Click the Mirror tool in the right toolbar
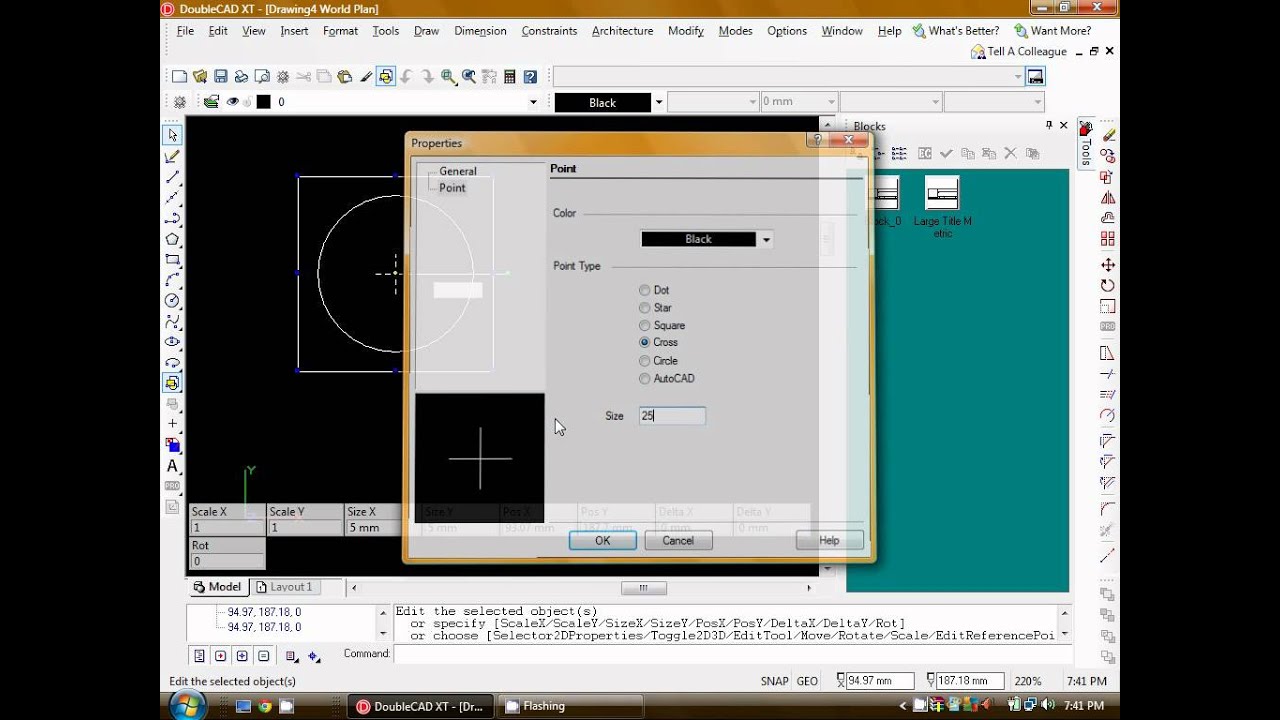The height and width of the screenshot is (720, 1280). 1107,198
